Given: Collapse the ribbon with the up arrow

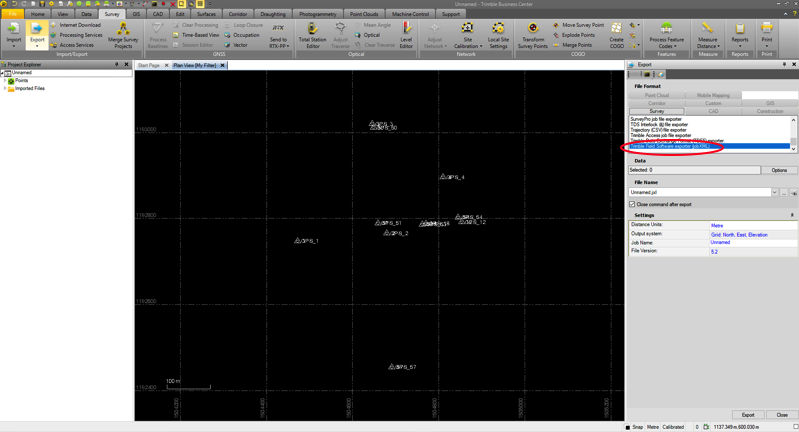Looking at the screenshot, I should pyautogui.click(x=785, y=14).
